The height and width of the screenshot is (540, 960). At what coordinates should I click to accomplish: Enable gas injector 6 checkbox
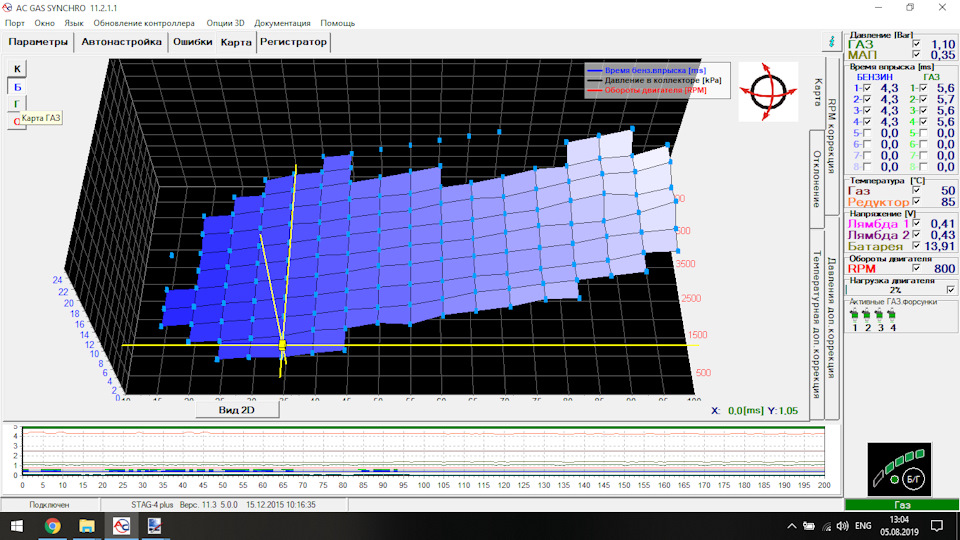923,144
